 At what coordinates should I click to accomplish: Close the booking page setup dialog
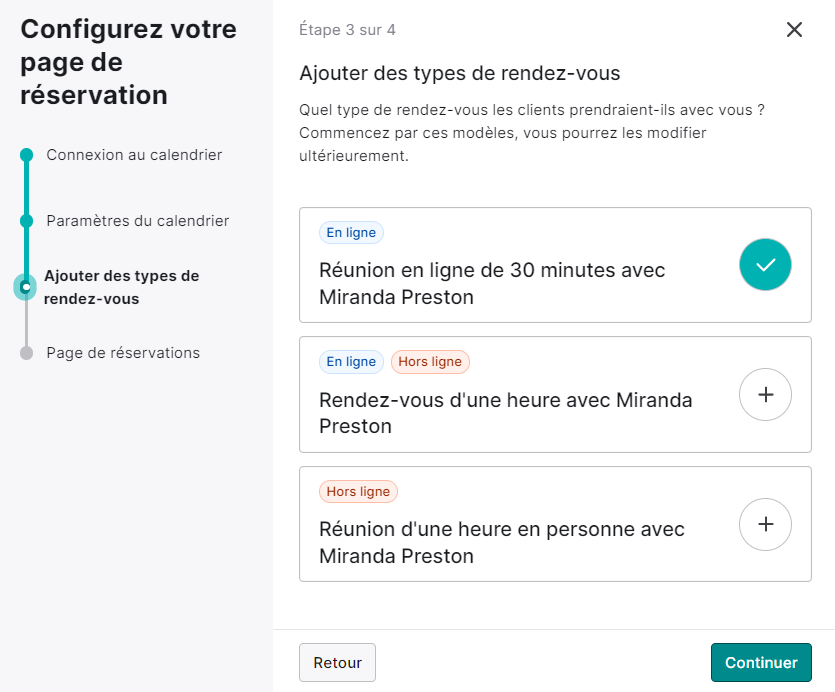(794, 30)
